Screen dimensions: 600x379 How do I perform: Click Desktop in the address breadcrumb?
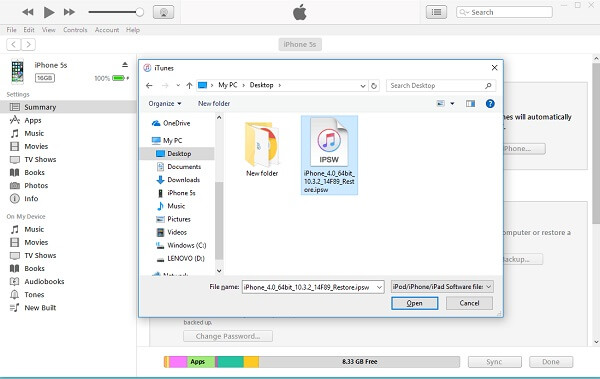click(261, 85)
